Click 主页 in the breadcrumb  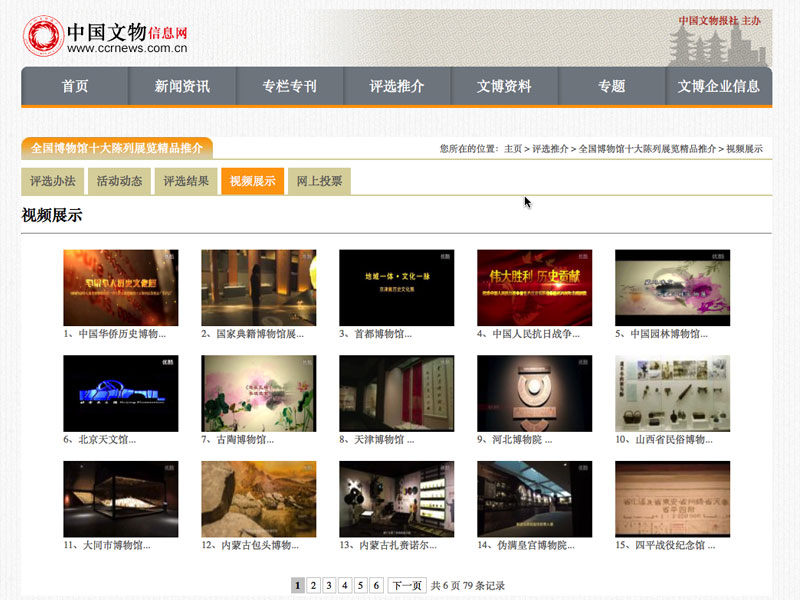[x=513, y=149]
